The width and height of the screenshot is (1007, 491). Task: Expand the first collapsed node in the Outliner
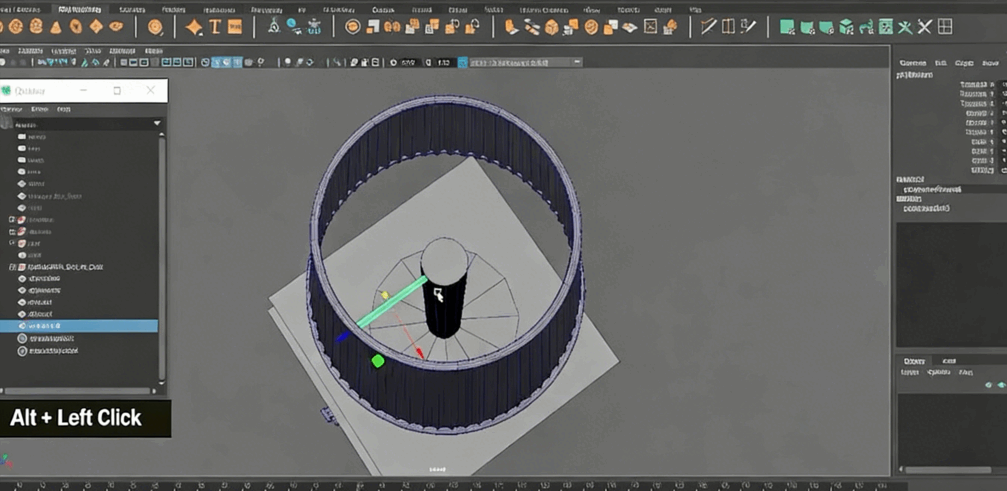[x=12, y=219]
